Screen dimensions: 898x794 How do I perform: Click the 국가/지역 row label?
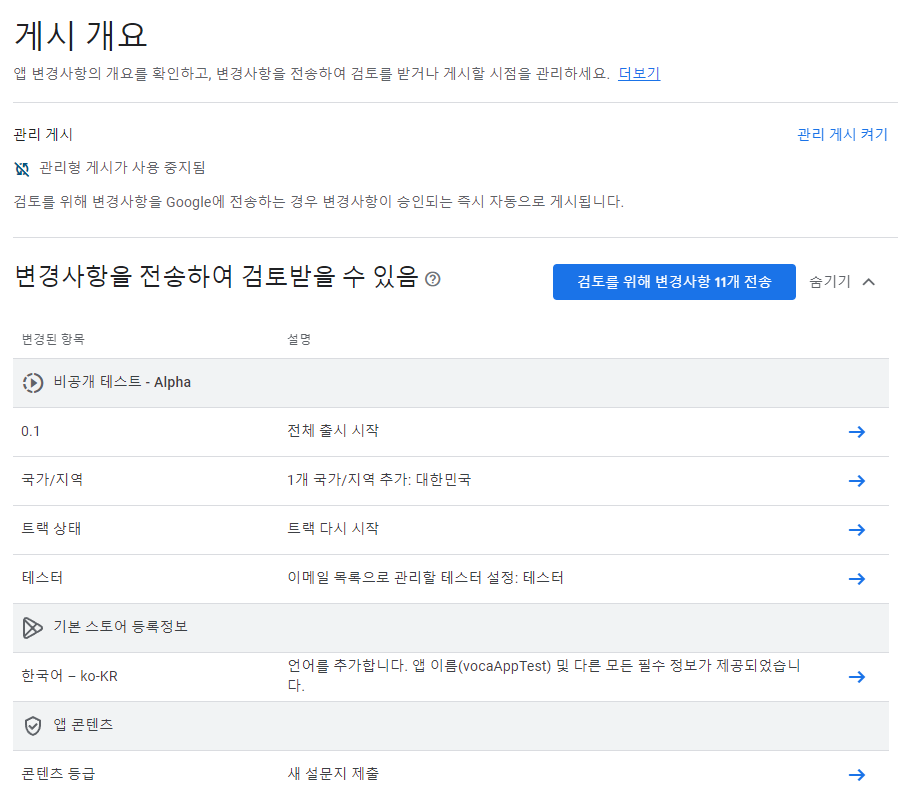pos(52,479)
